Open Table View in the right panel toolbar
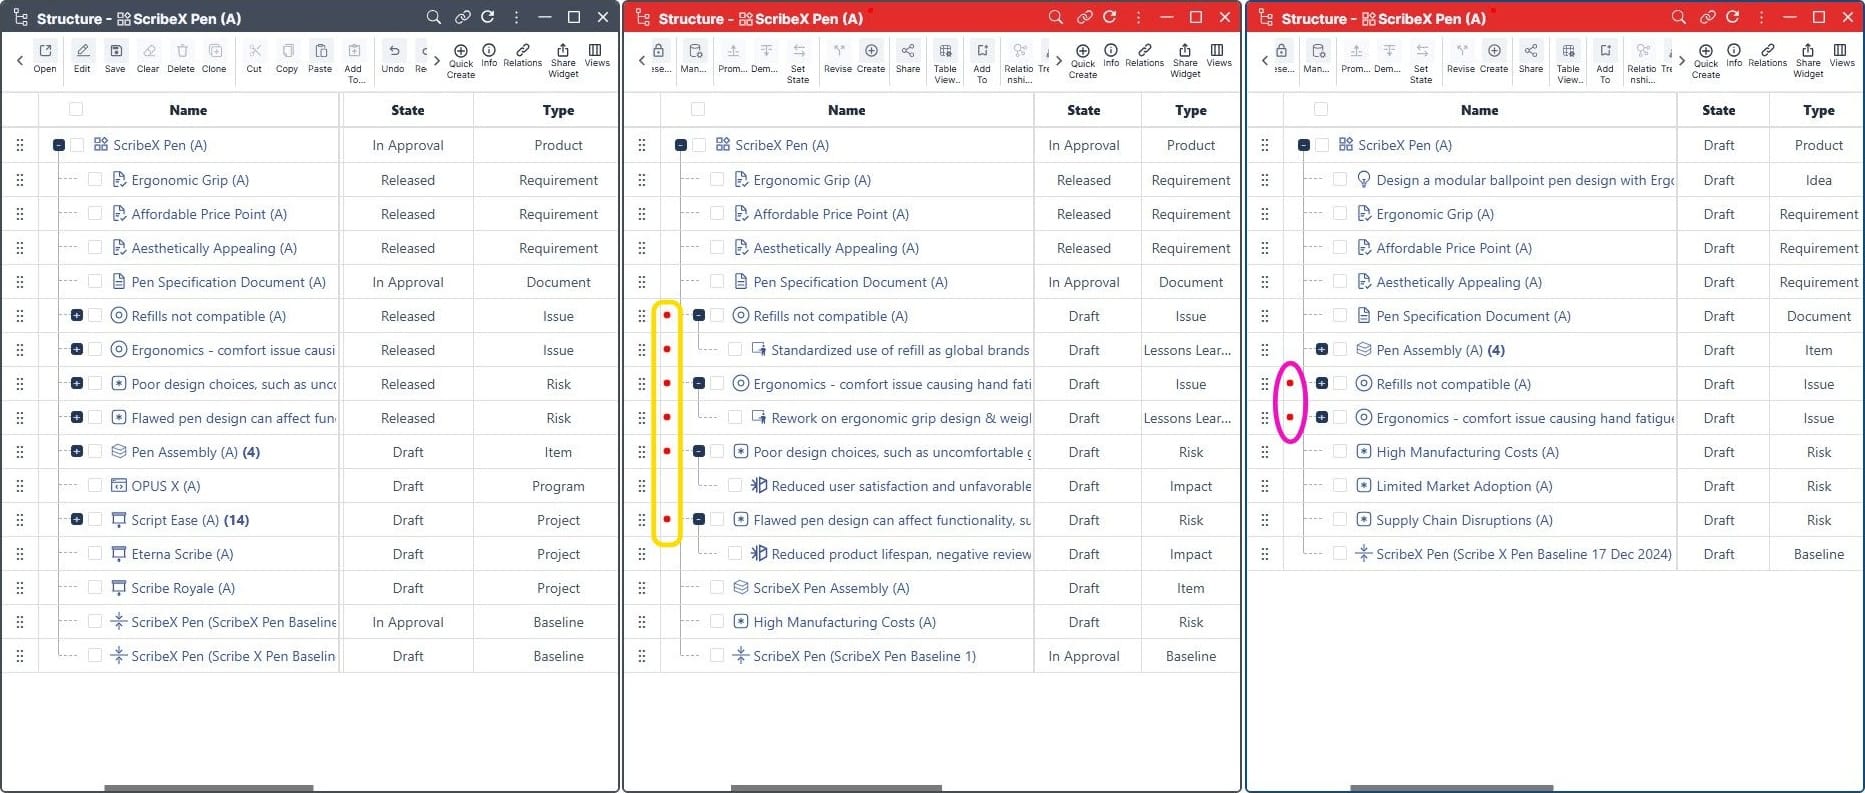1865x793 pixels. pyautogui.click(x=1568, y=61)
